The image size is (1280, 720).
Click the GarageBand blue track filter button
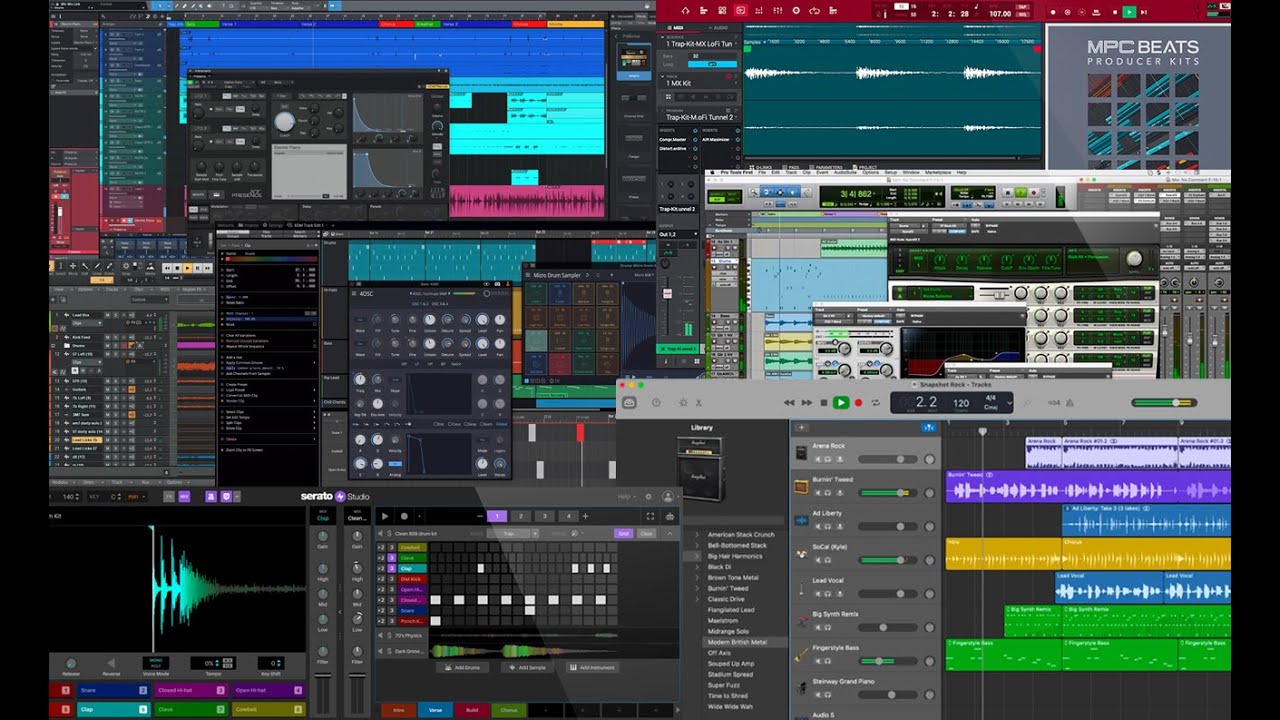[x=930, y=427]
